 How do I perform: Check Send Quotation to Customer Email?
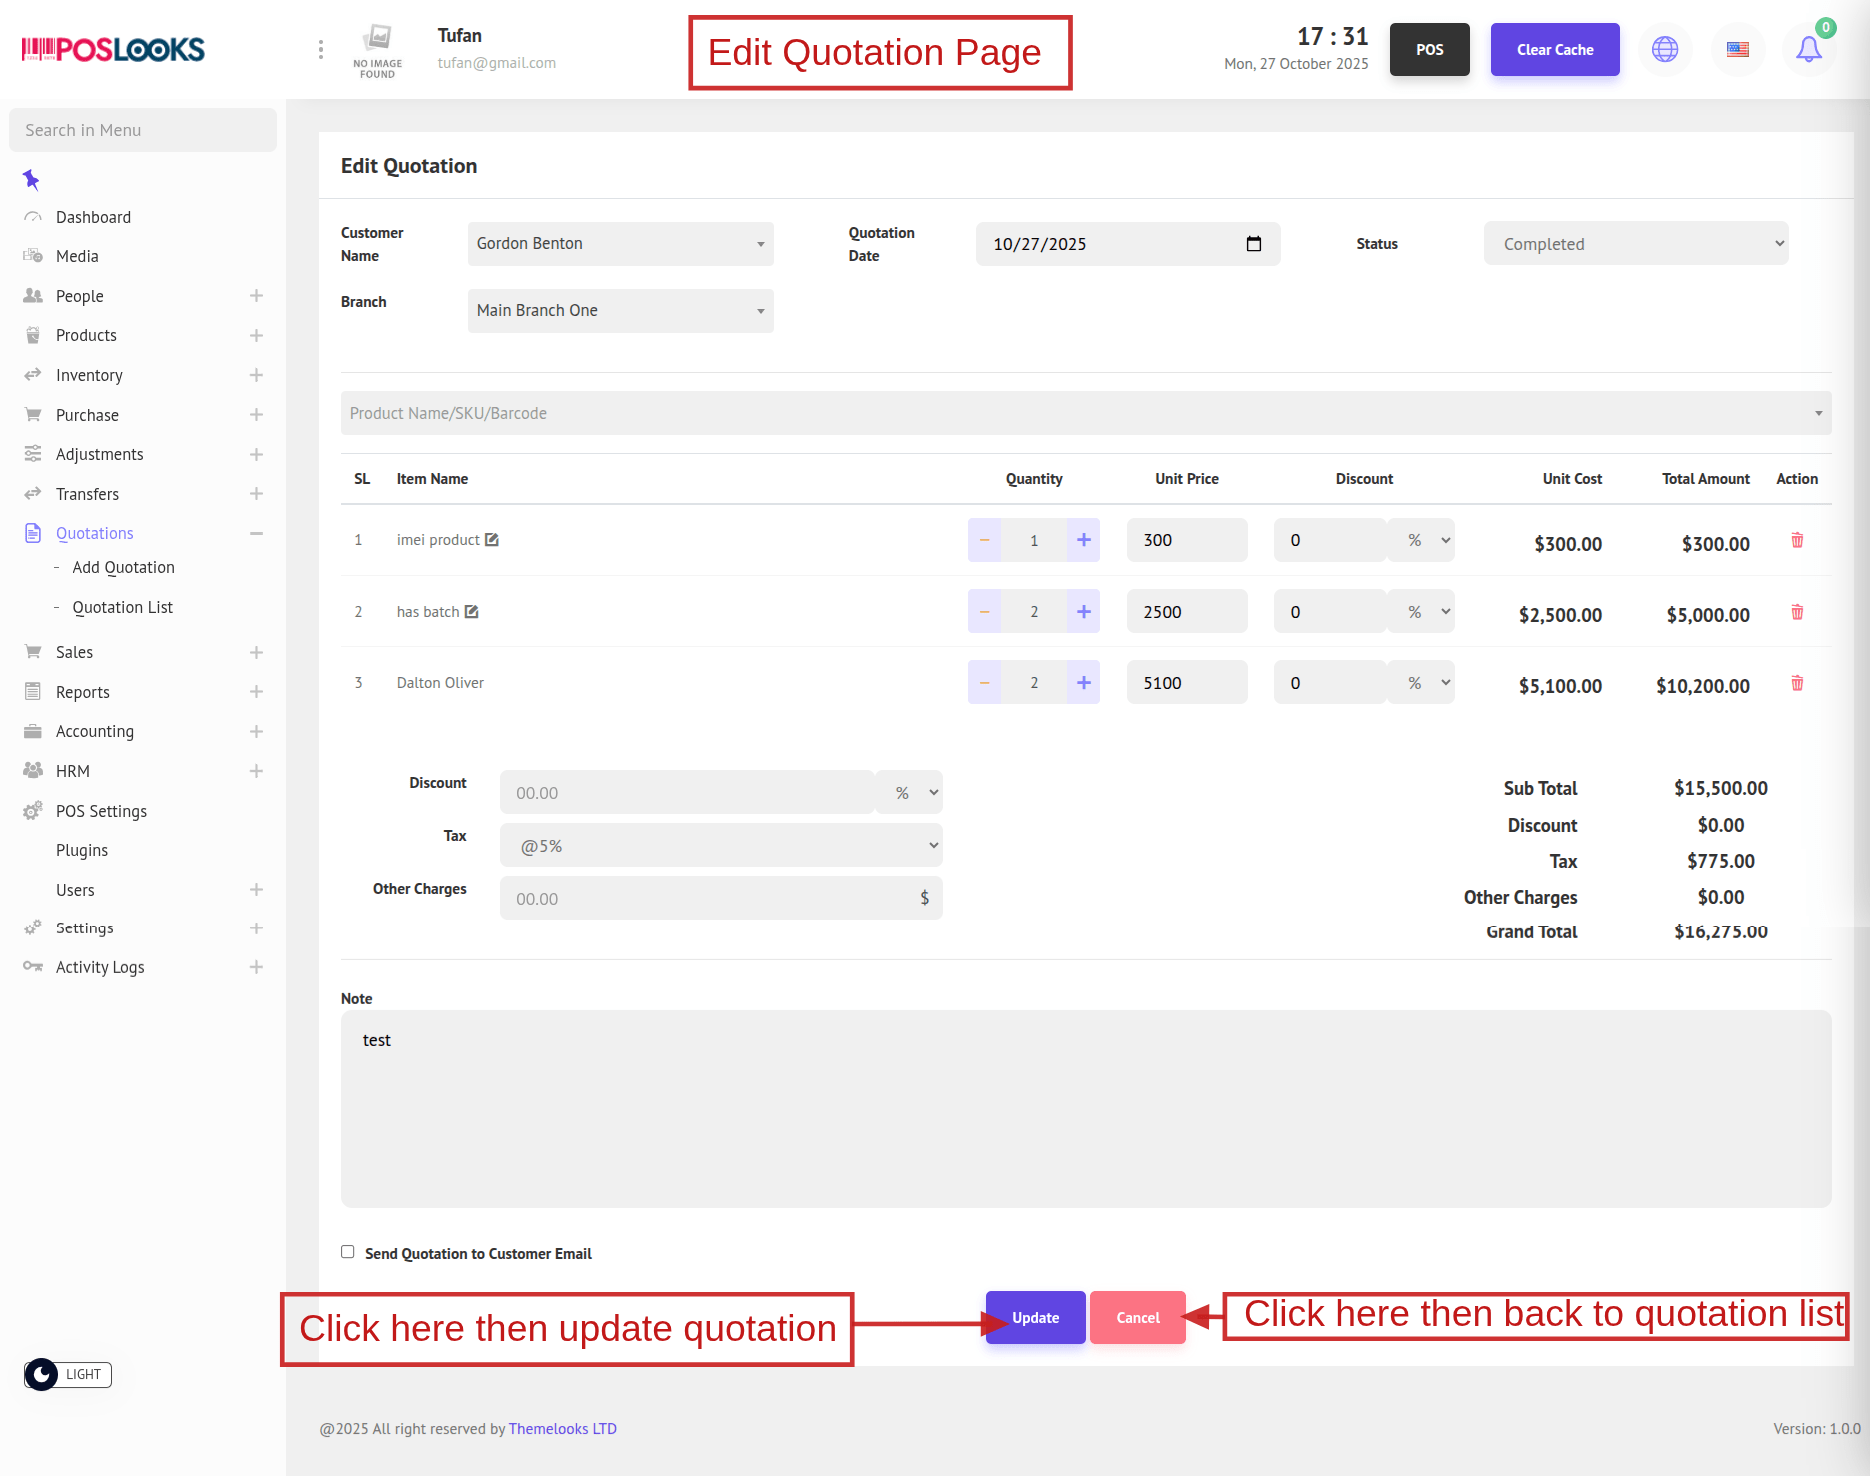(348, 1252)
